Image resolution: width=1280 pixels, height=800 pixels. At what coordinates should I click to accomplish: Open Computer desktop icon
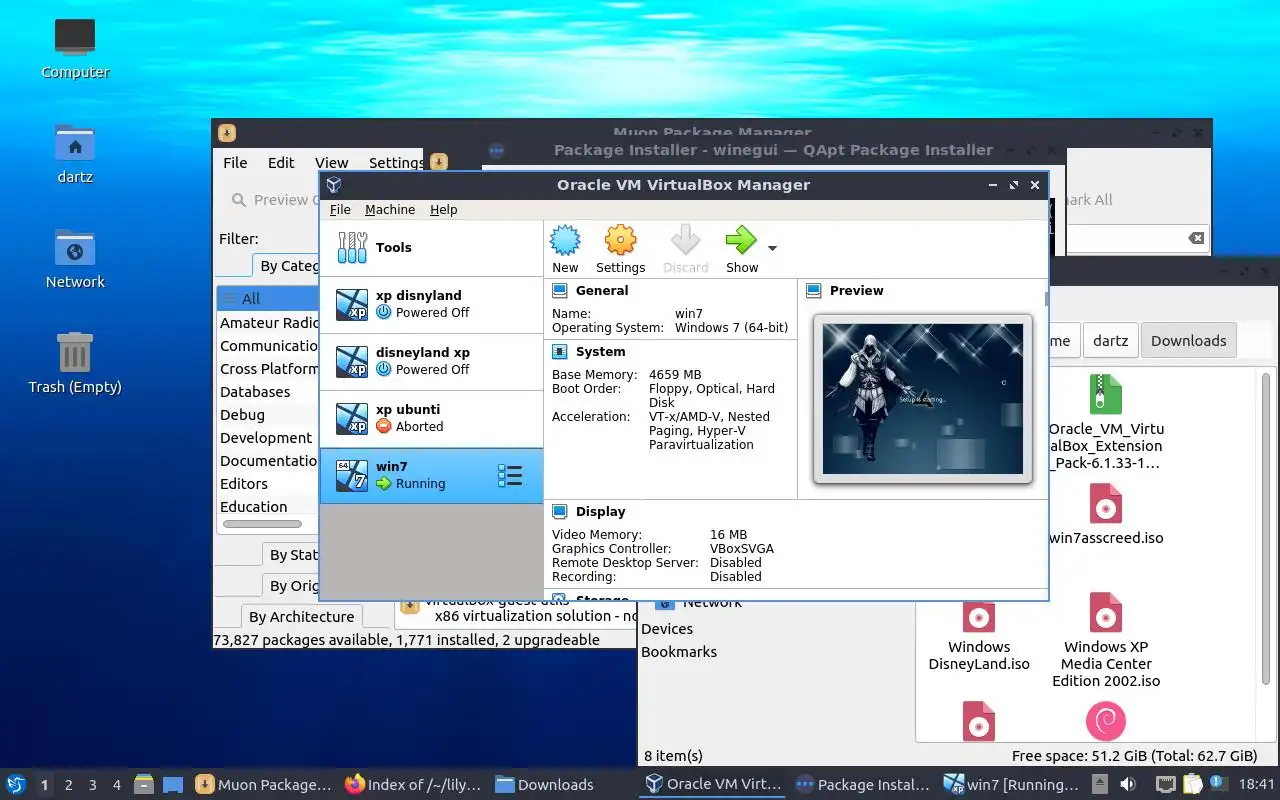(75, 38)
